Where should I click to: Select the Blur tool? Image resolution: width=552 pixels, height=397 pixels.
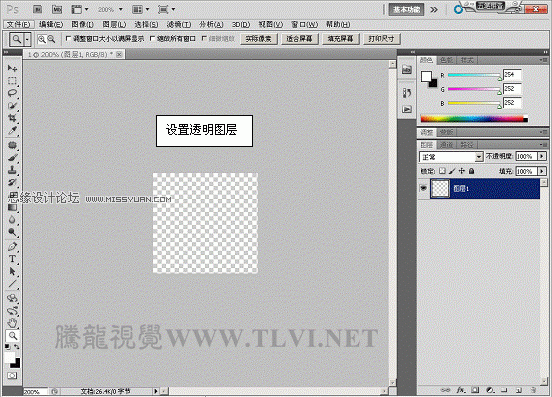[x=12, y=220]
